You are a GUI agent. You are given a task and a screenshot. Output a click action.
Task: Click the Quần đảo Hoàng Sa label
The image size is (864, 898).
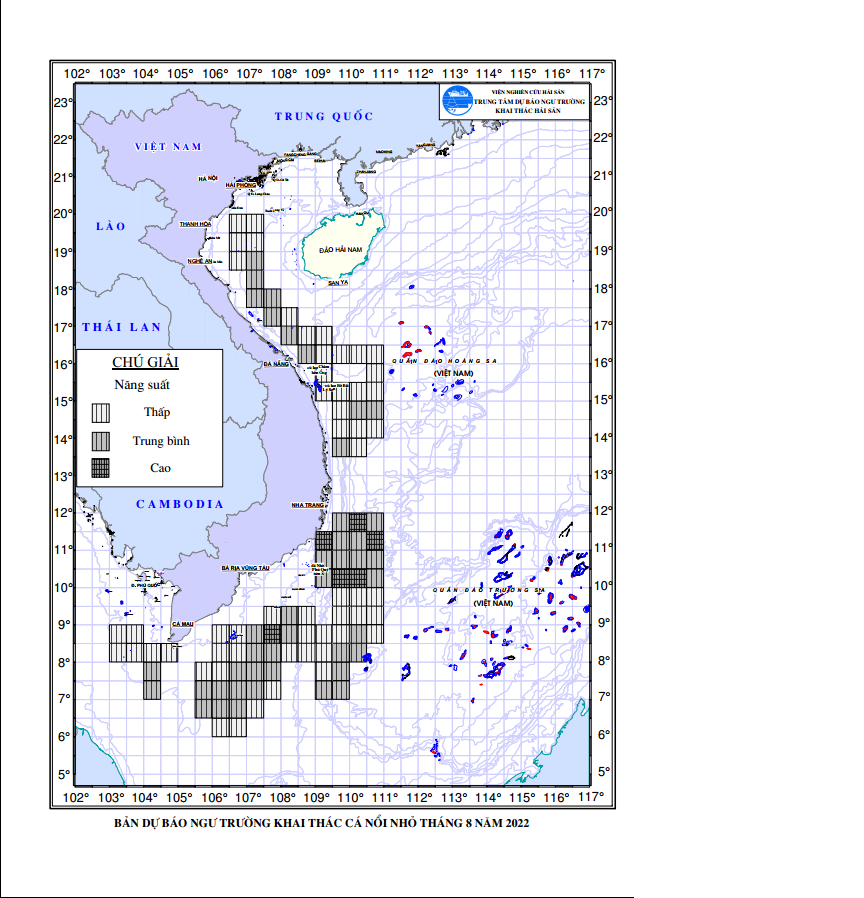pos(444,361)
